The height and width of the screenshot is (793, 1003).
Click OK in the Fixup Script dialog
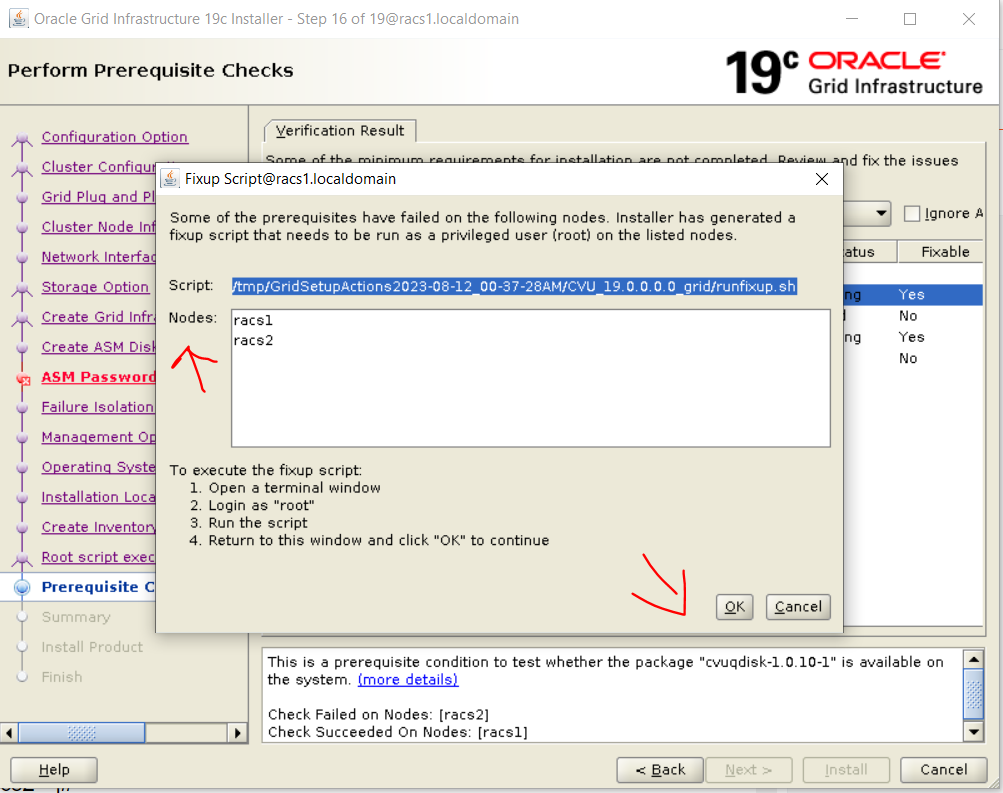[x=734, y=606]
